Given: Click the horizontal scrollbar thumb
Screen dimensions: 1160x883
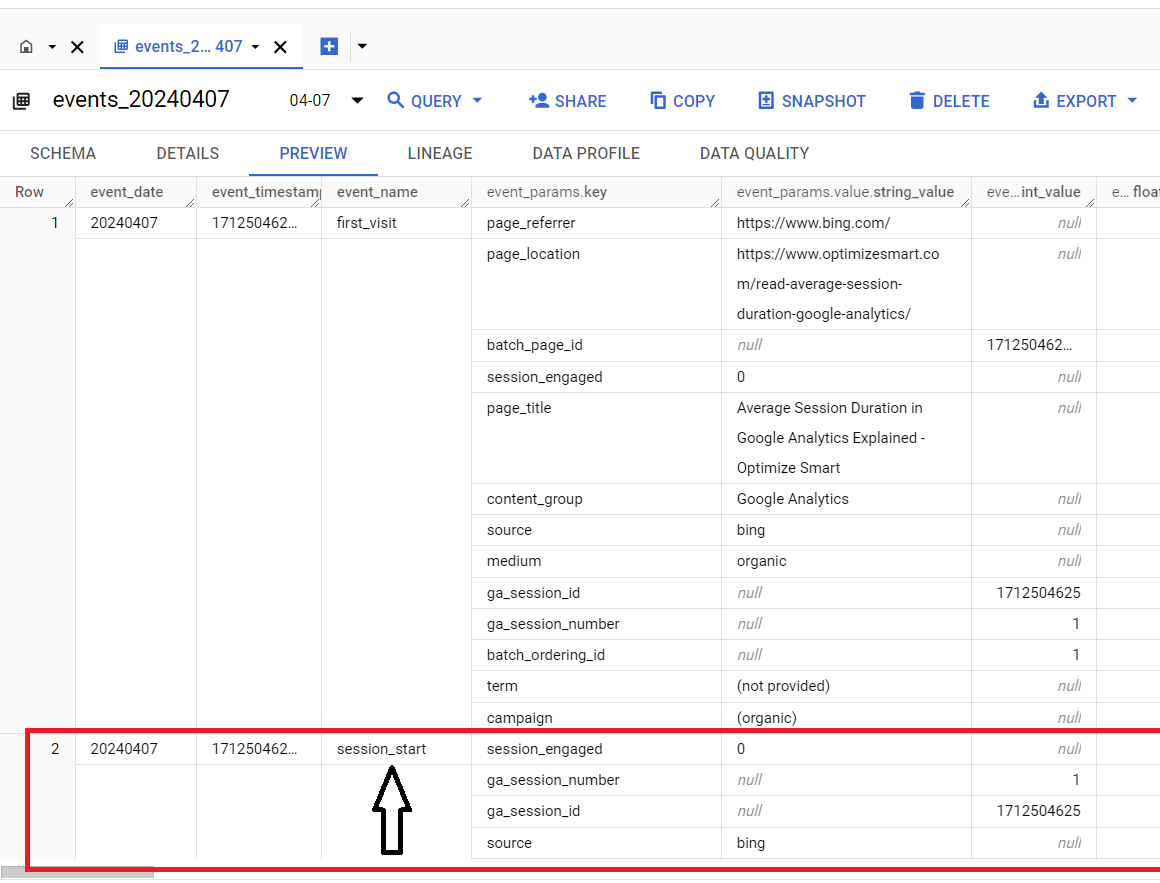Looking at the screenshot, I should [77, 873].
